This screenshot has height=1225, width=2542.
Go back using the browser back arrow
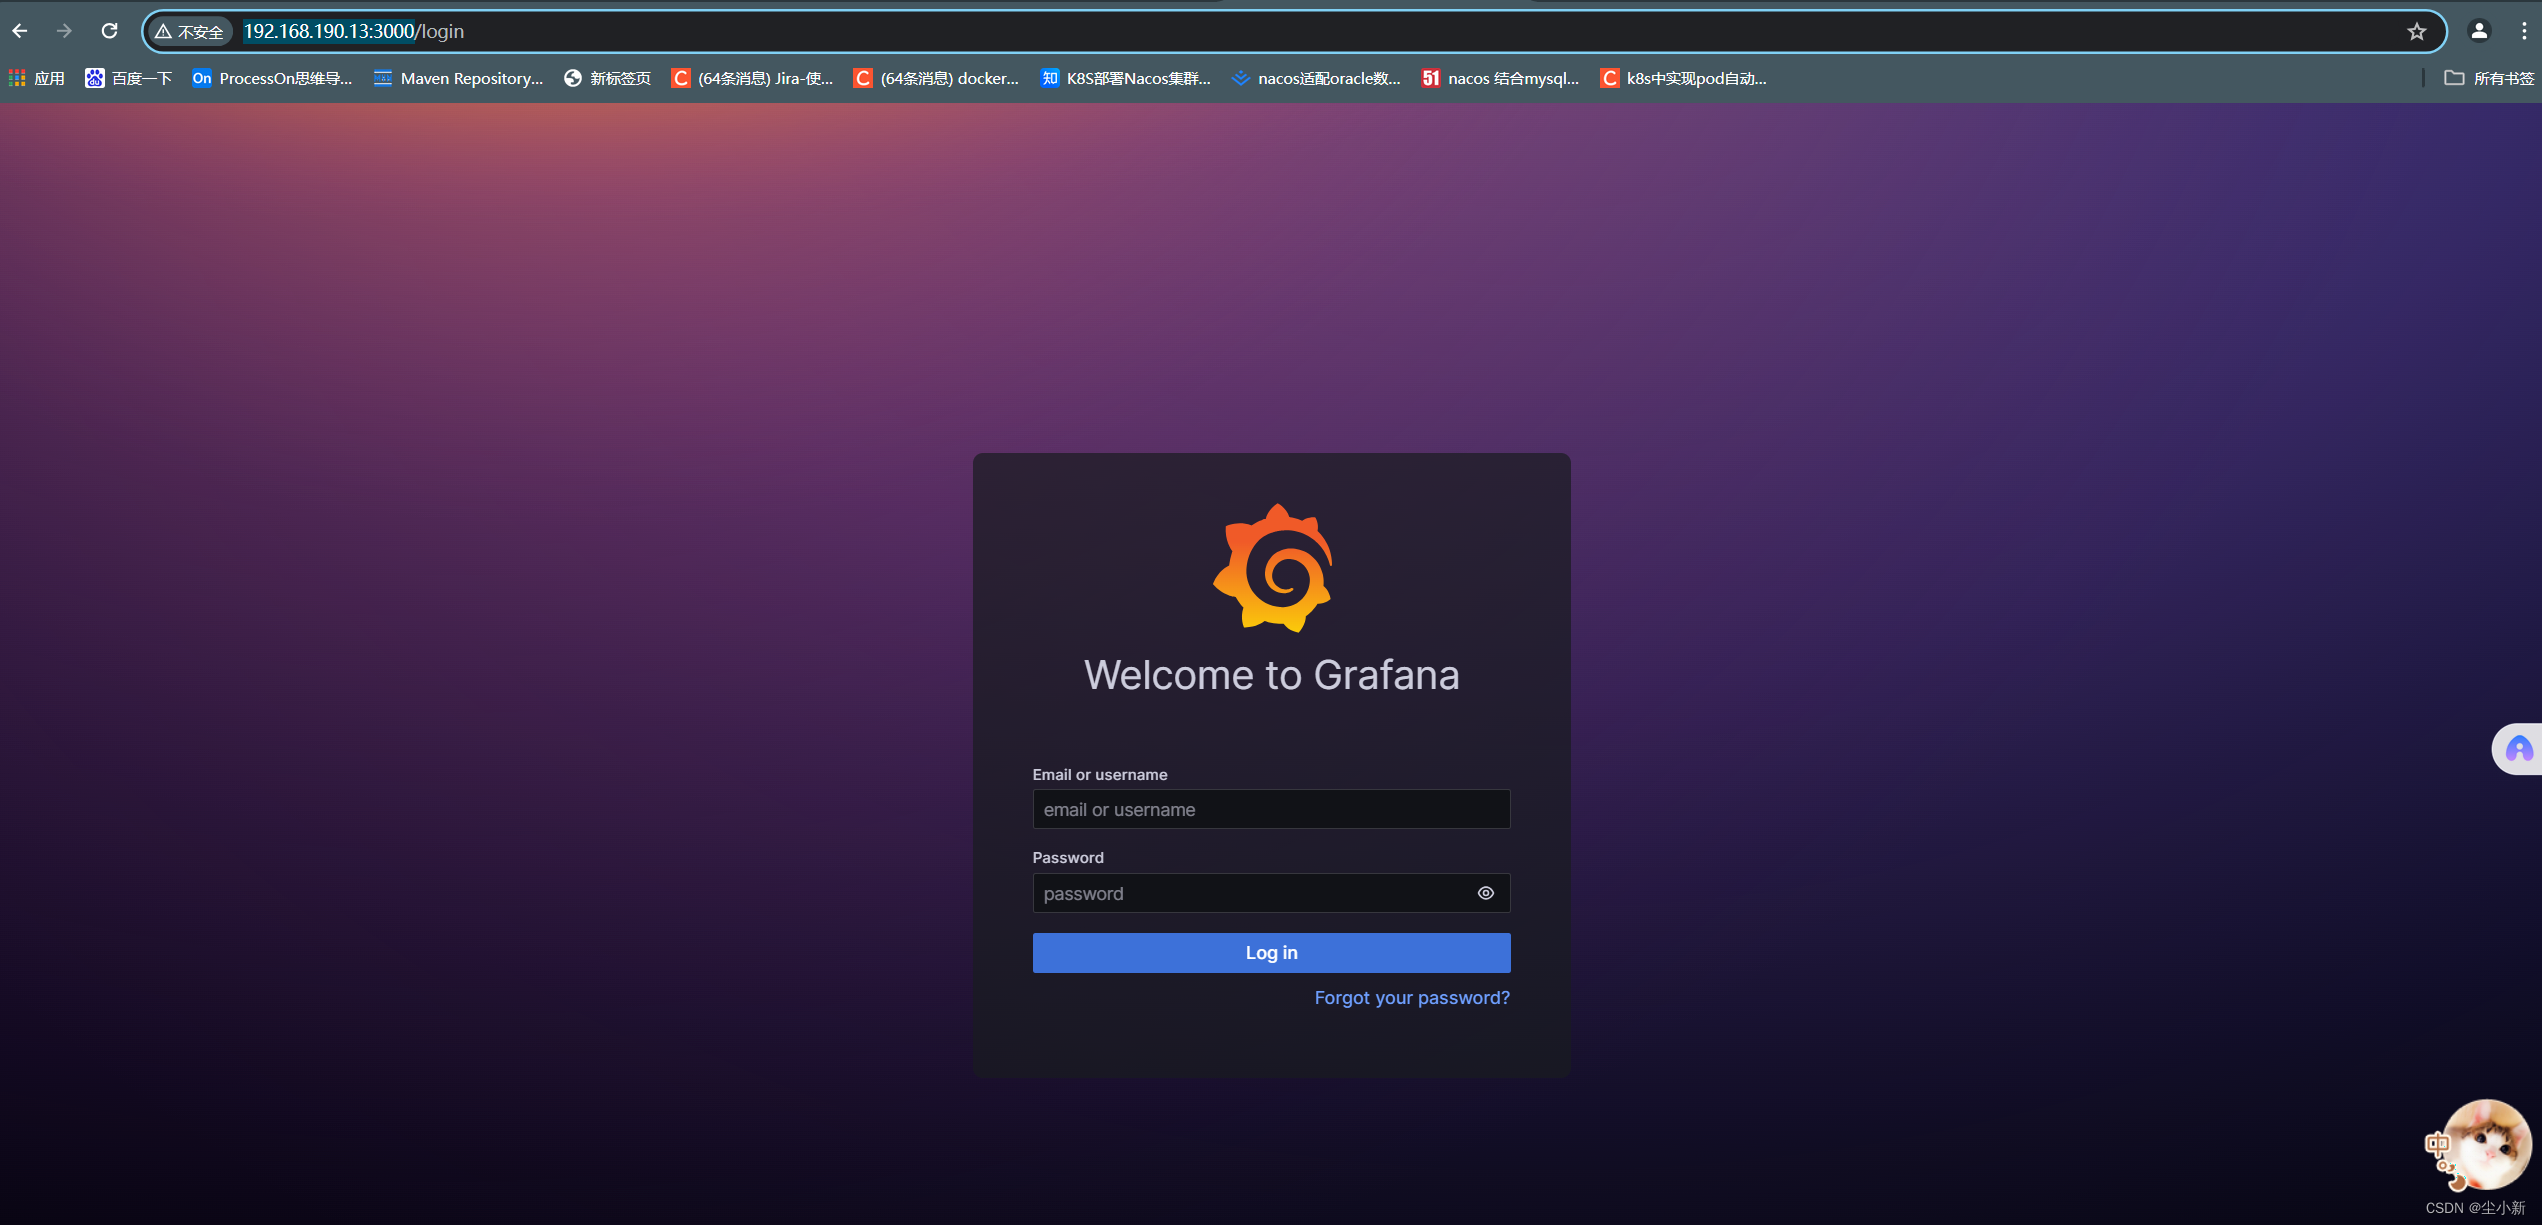(20, 31)
